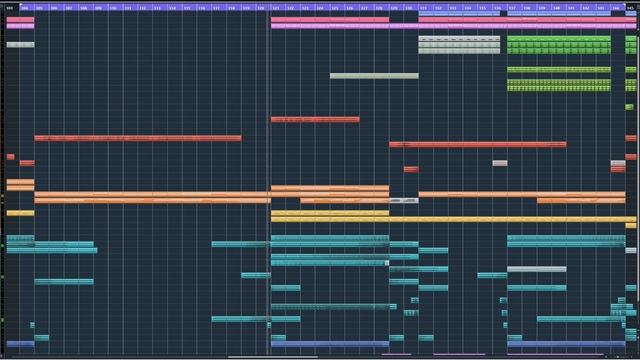
Task: Click bar 131 on the timeline ruler
Action: point(424,8)
